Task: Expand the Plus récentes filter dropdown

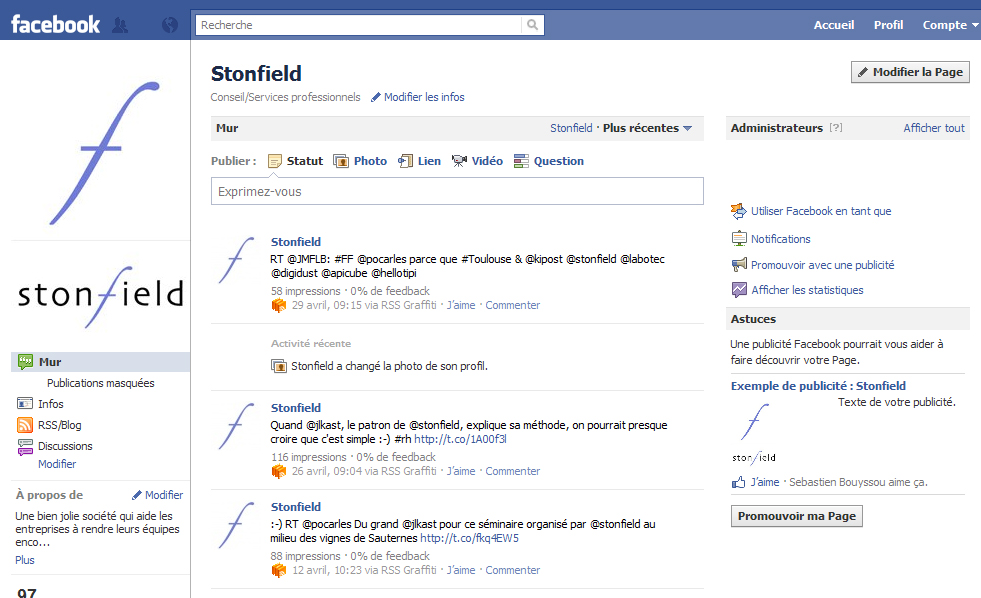Action: (x=648, y=128)
